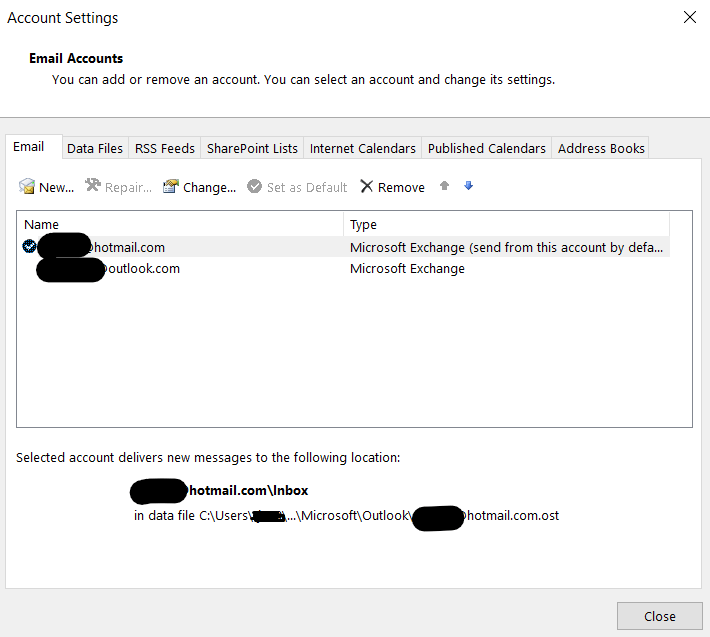Image resolution: width=710 pixels, height=637 pixels.
Task: Click outlook.com row's Microsoft Exchange type
Action: tap(407, 268)
